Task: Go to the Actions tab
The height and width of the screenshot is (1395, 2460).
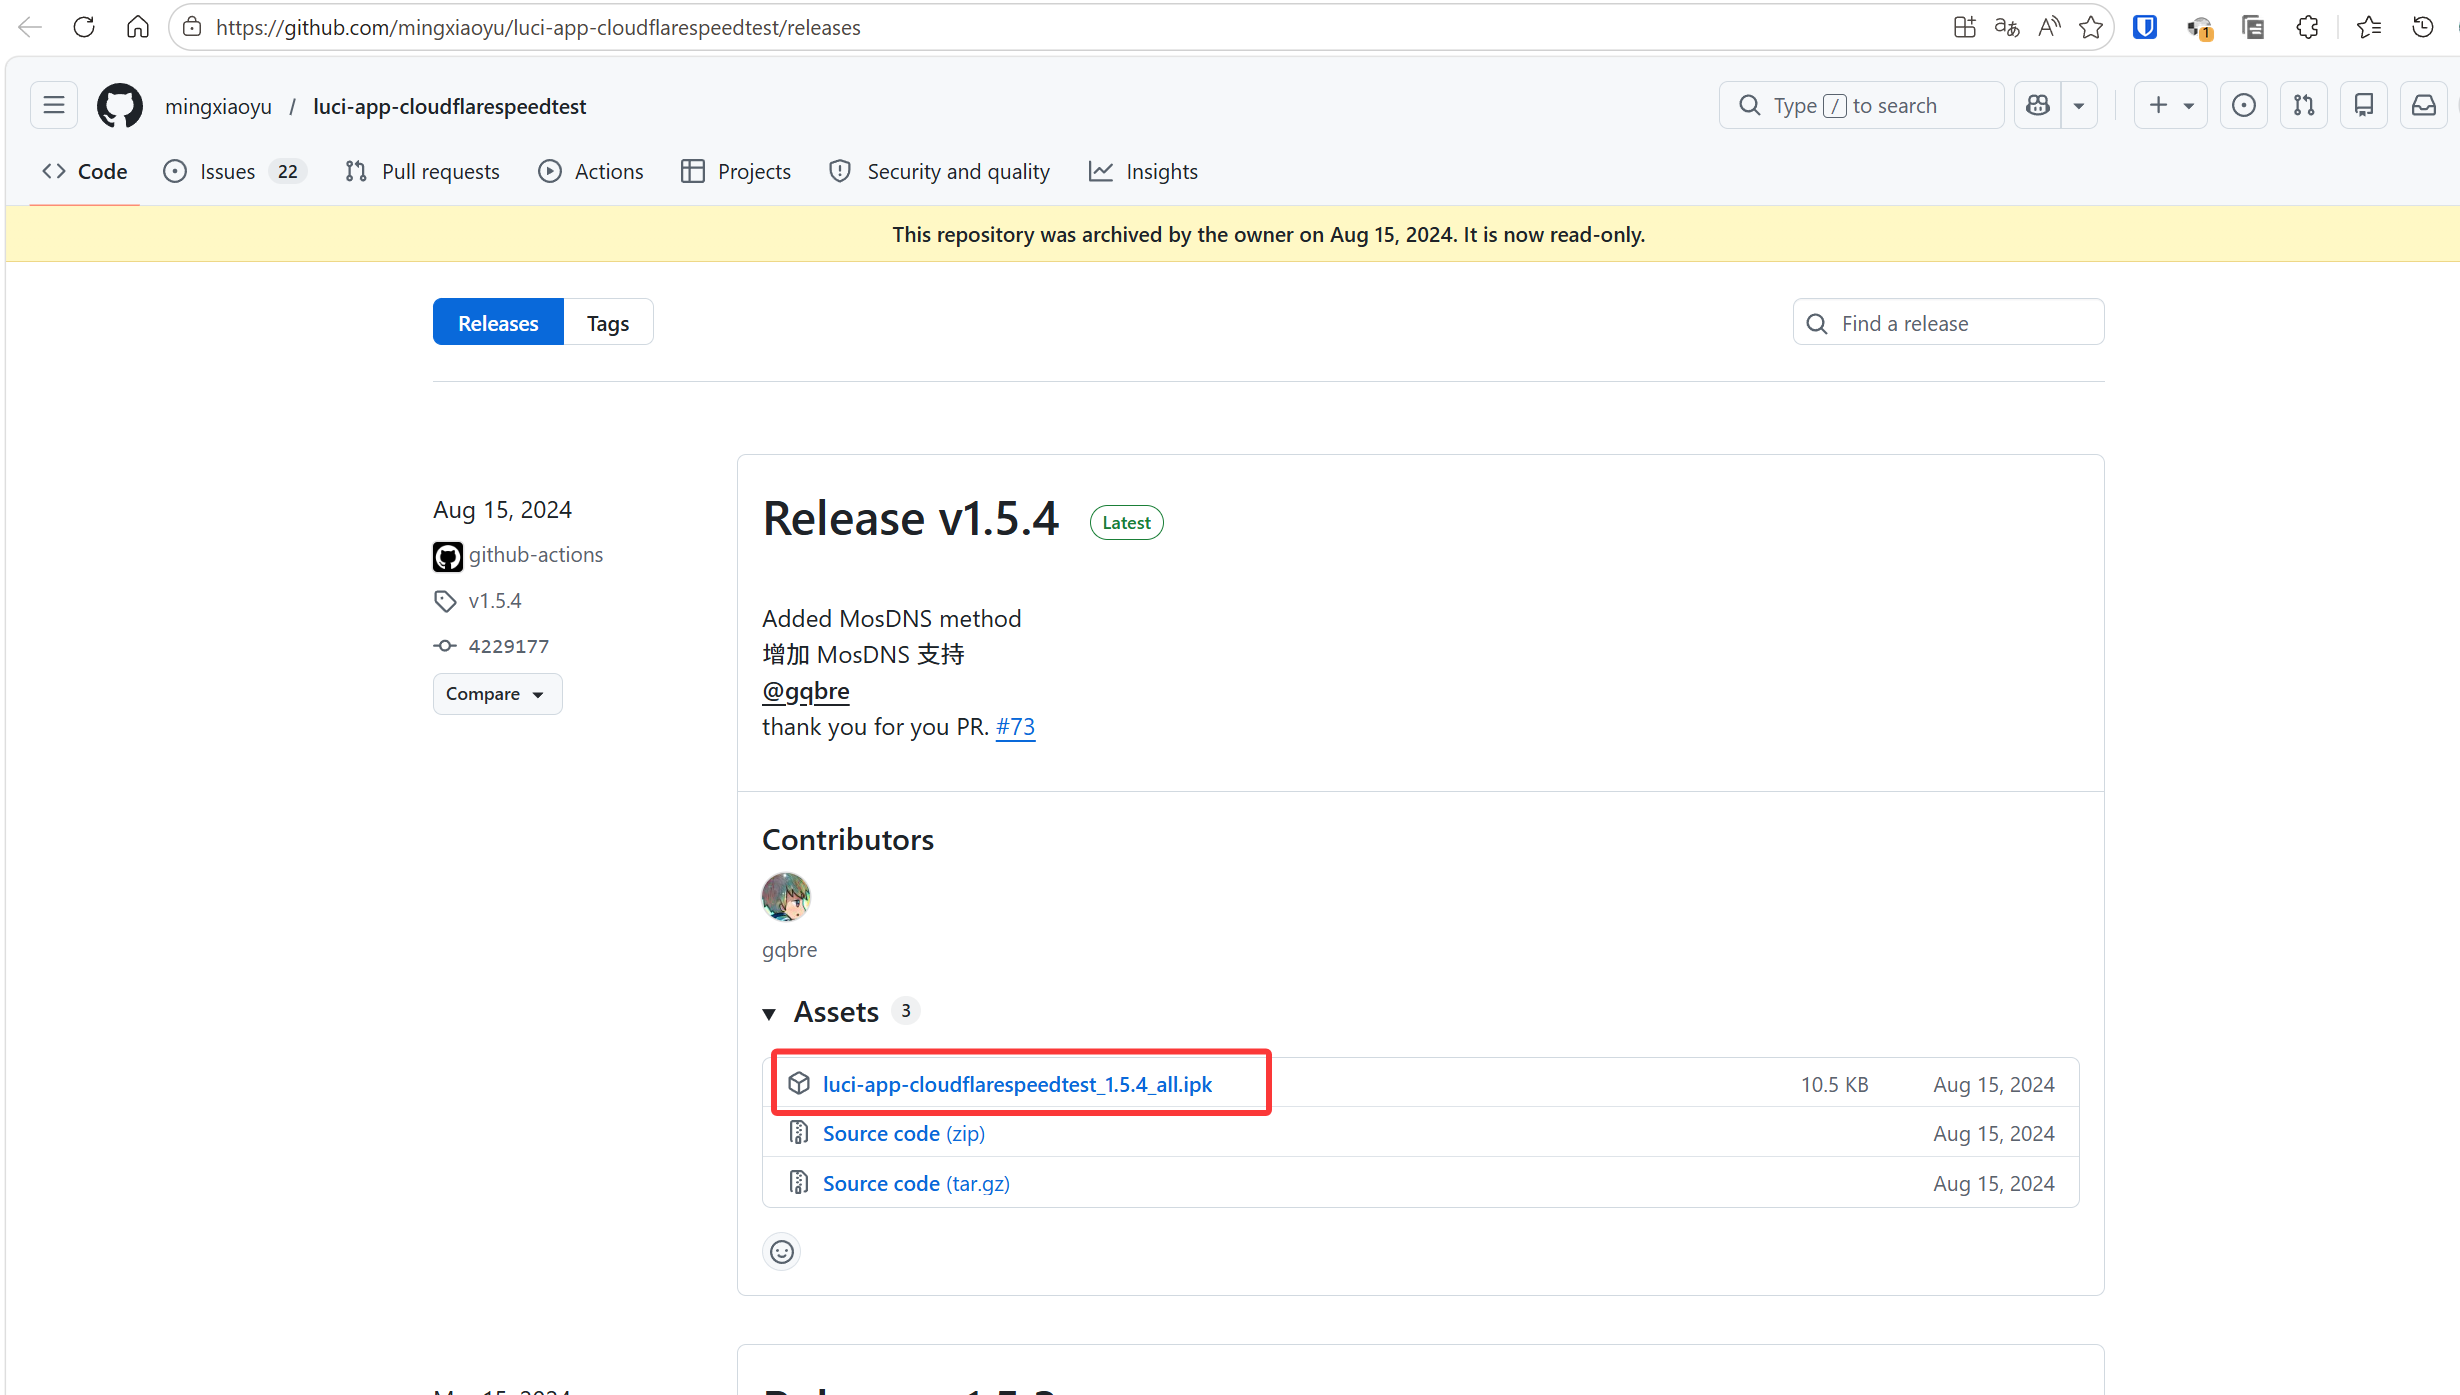Action: coord(608,172)
